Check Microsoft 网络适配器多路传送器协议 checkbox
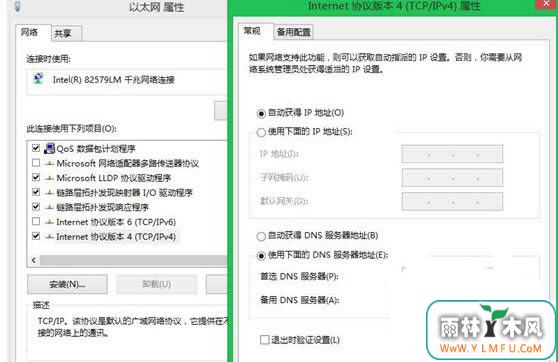The image size is (558, 362). pyautogui.click(x=36, y=163)
